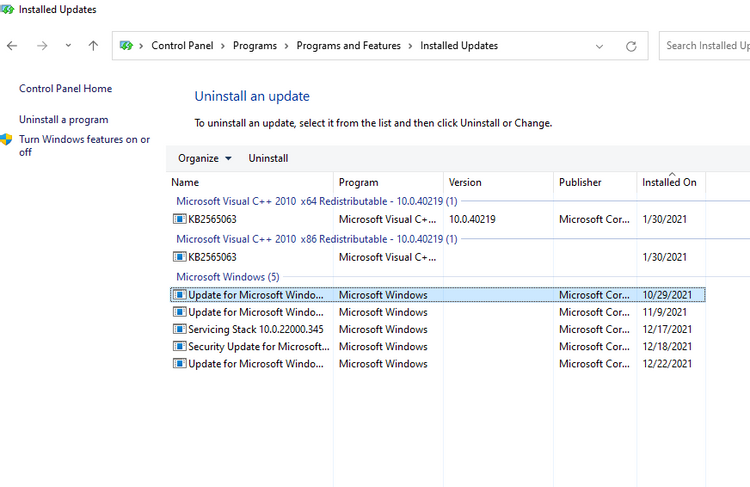Click the Uninstall toolbar button
750x487 pixels.
coord(268,158)
